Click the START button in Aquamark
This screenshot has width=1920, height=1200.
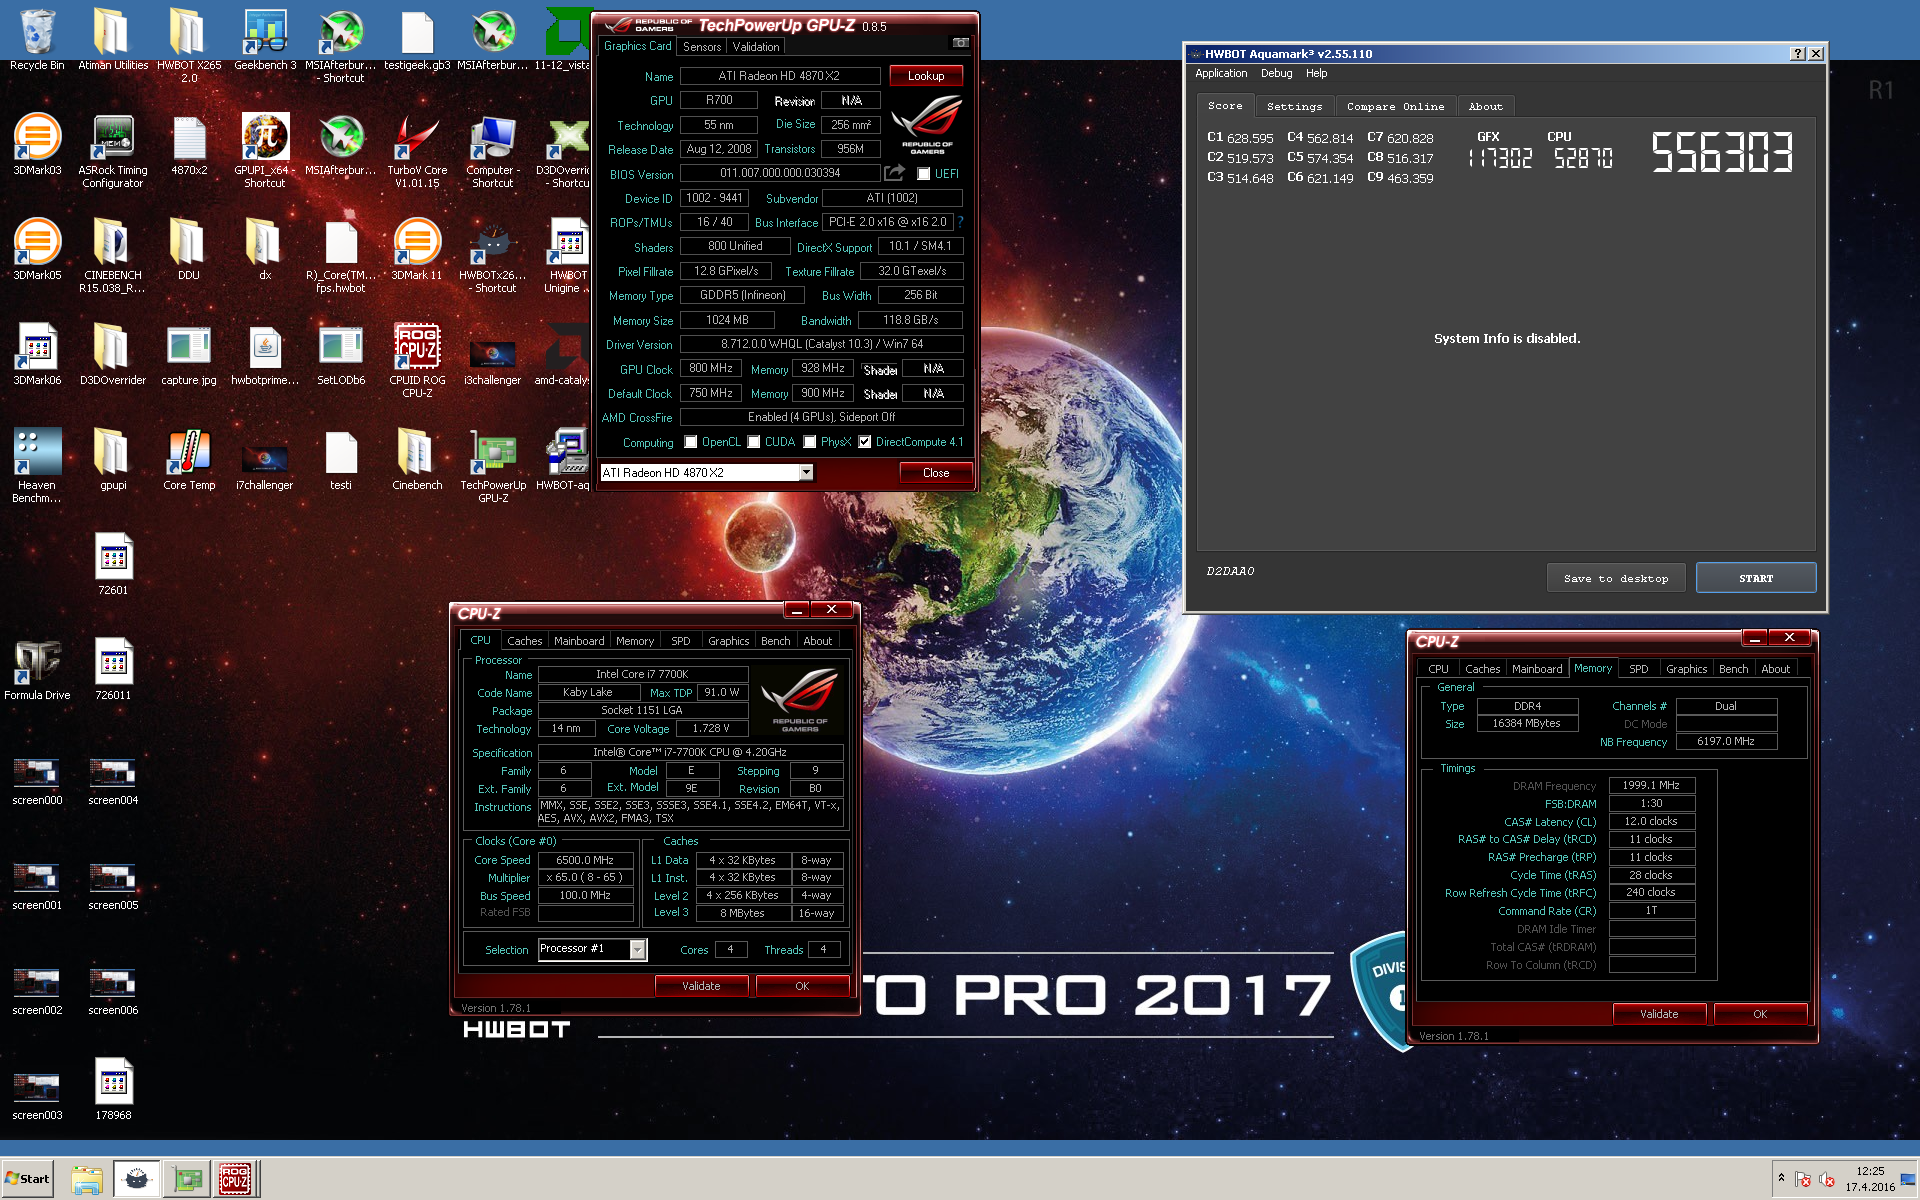1756,578
